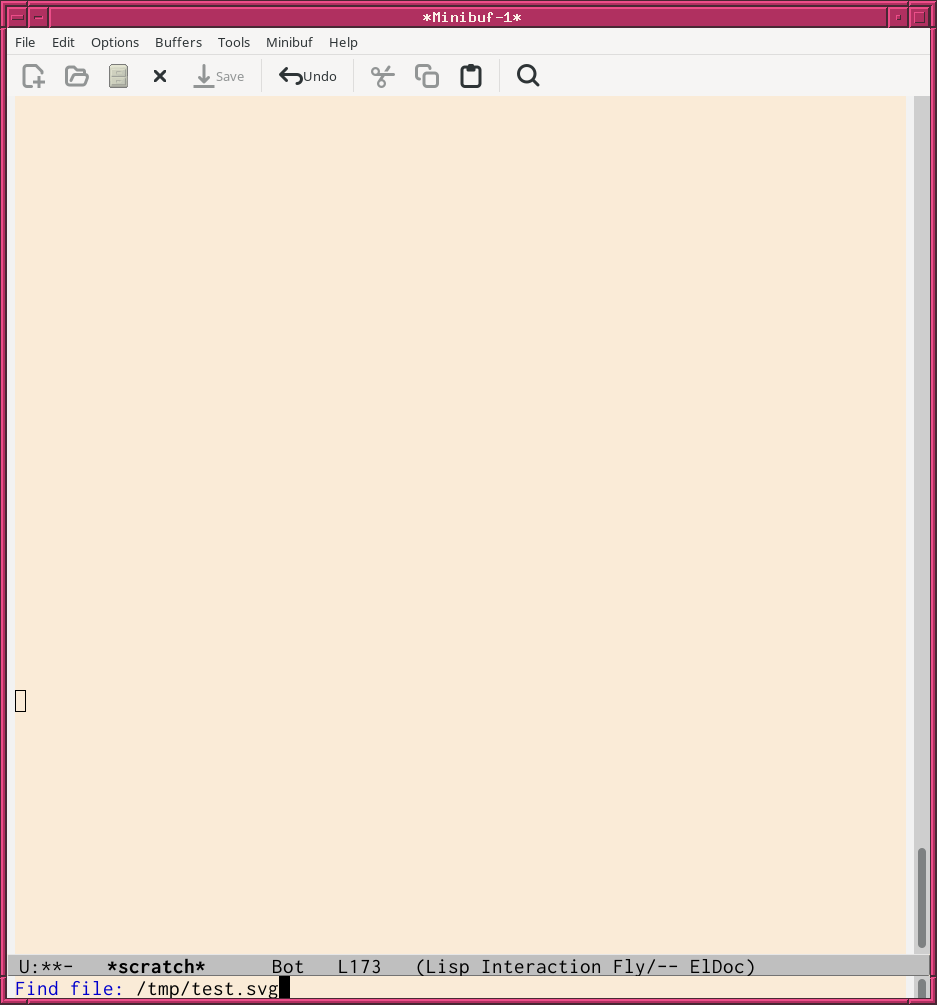The width and height of the screenshot is (937, 1005).
Task: Click the *scratch* buffer name in mode line
Action: [156, 967]
